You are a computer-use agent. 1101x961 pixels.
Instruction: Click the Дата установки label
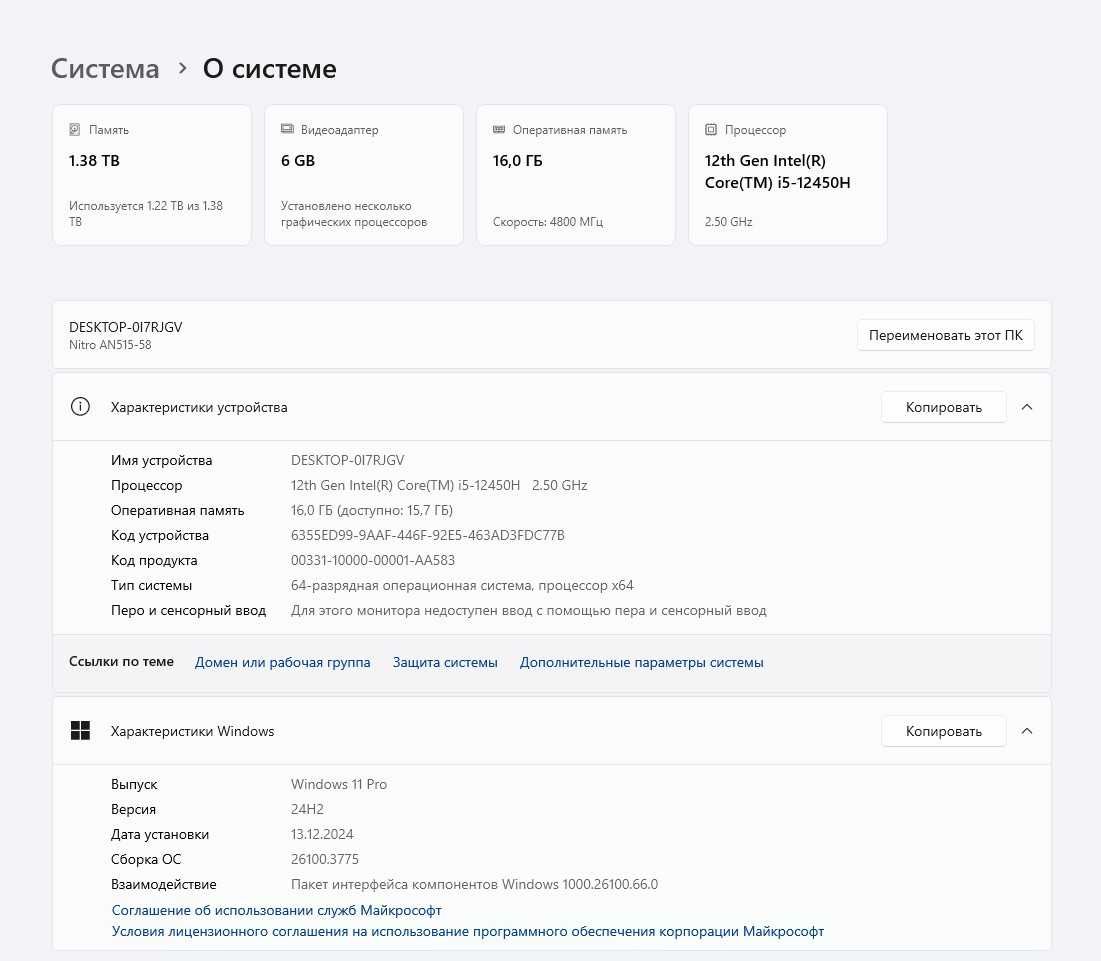(x=159, y=834)
